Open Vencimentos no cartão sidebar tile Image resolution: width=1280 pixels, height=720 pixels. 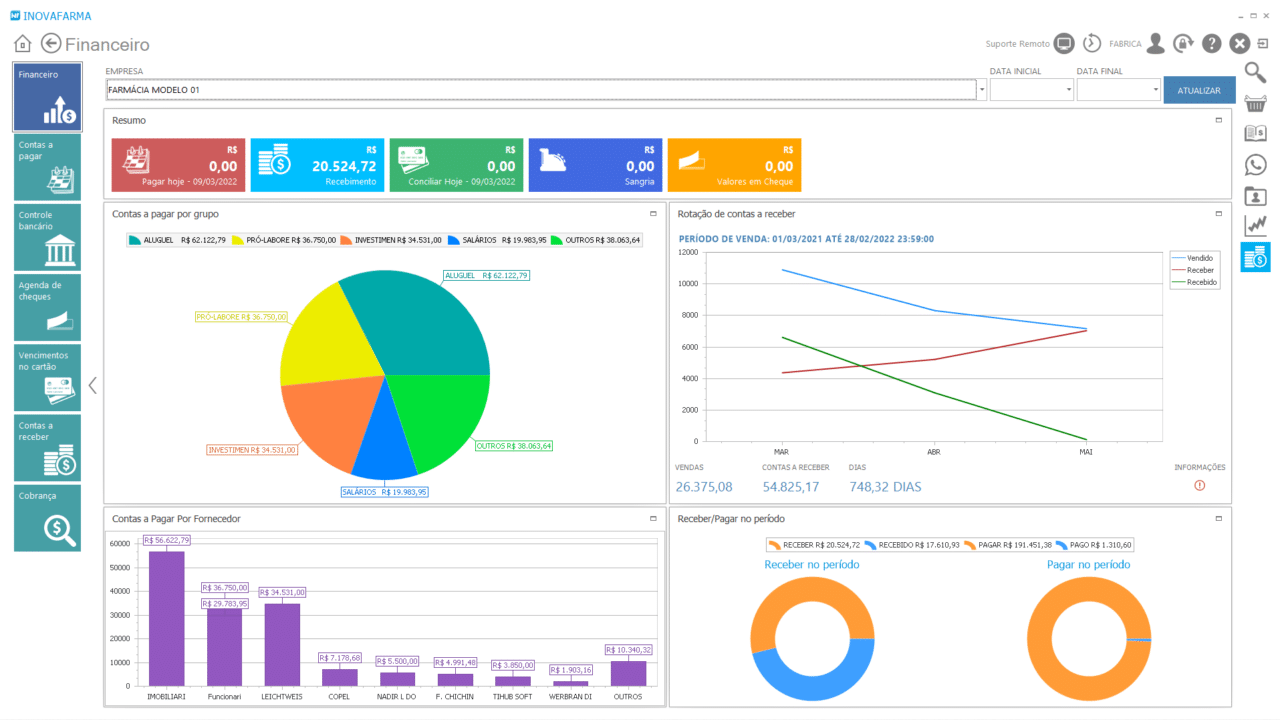pyautogui.click(x=47, y=378)
